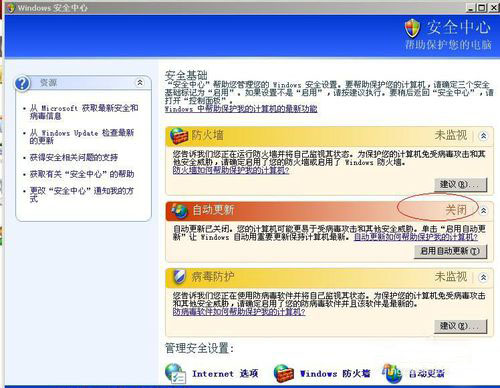Close the Windows 安全中心 window

pos(494,8)
